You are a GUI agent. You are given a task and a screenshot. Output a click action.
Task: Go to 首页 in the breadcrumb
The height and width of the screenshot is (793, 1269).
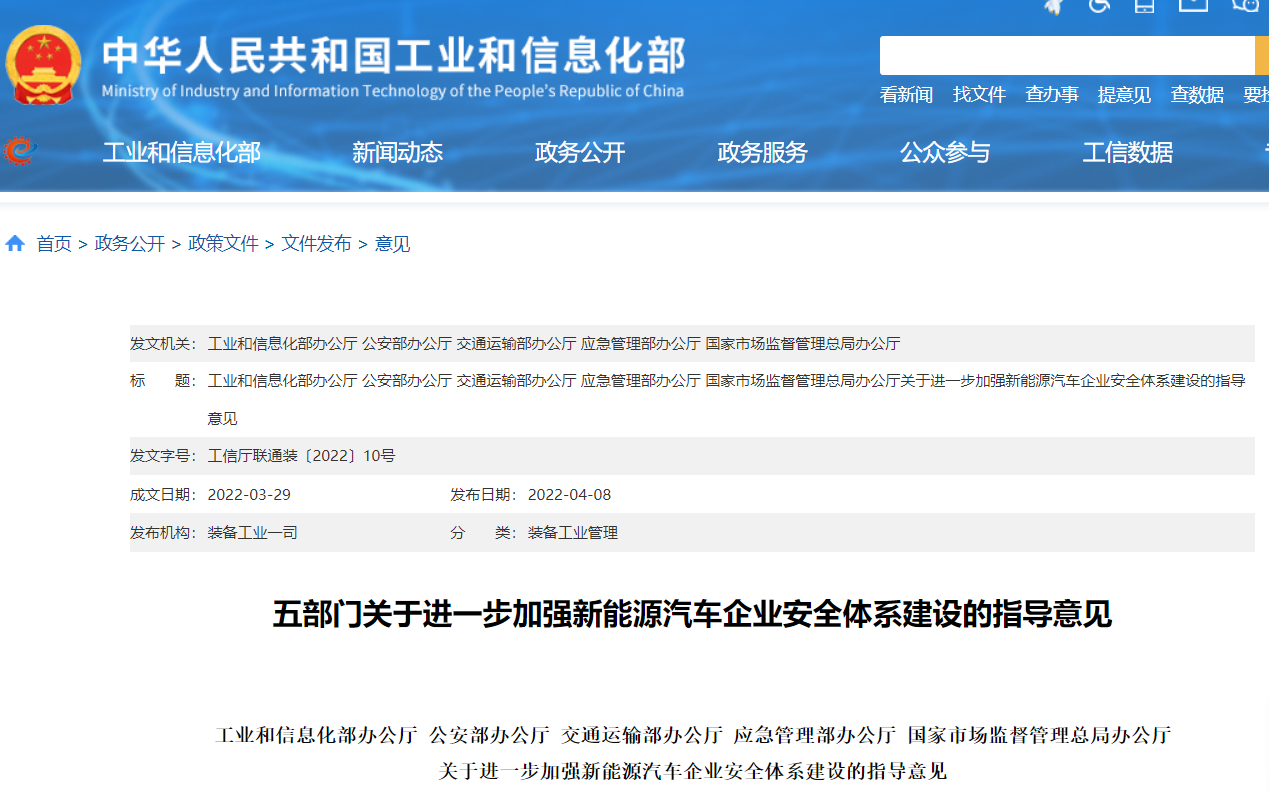tap(54, 244)
